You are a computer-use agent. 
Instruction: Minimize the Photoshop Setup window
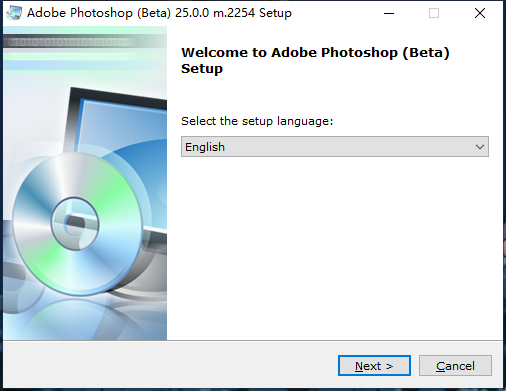tap(389, 13)
